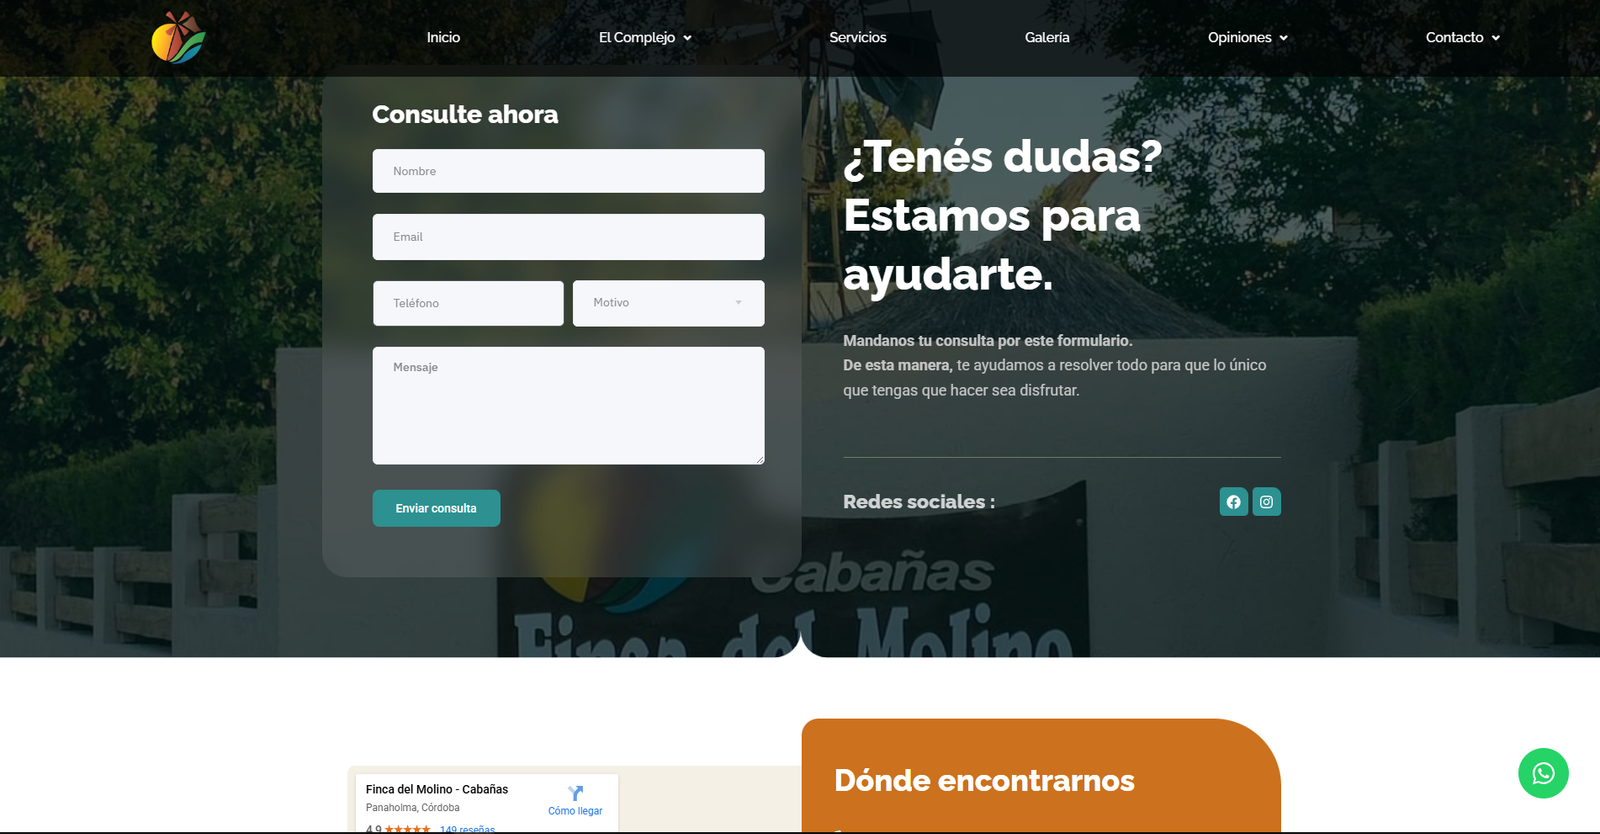This screenshot has width=1600, height=834.
Task: Click inside the Mensaje text area
Action: 568,405
